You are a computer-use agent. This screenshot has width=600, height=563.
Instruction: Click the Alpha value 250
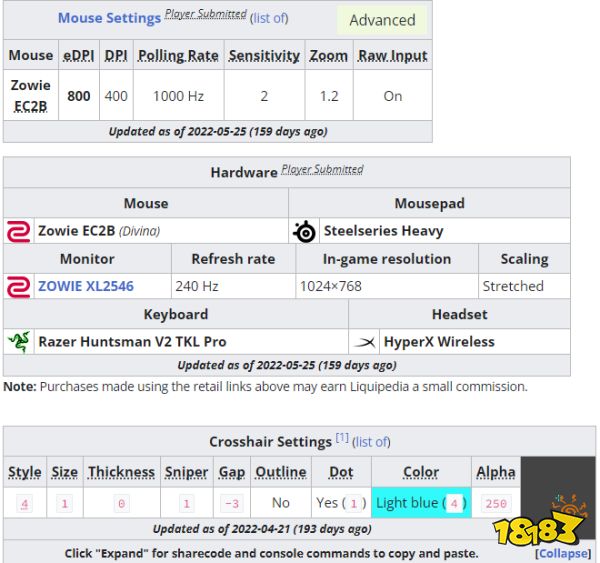(x=496, y=503)
